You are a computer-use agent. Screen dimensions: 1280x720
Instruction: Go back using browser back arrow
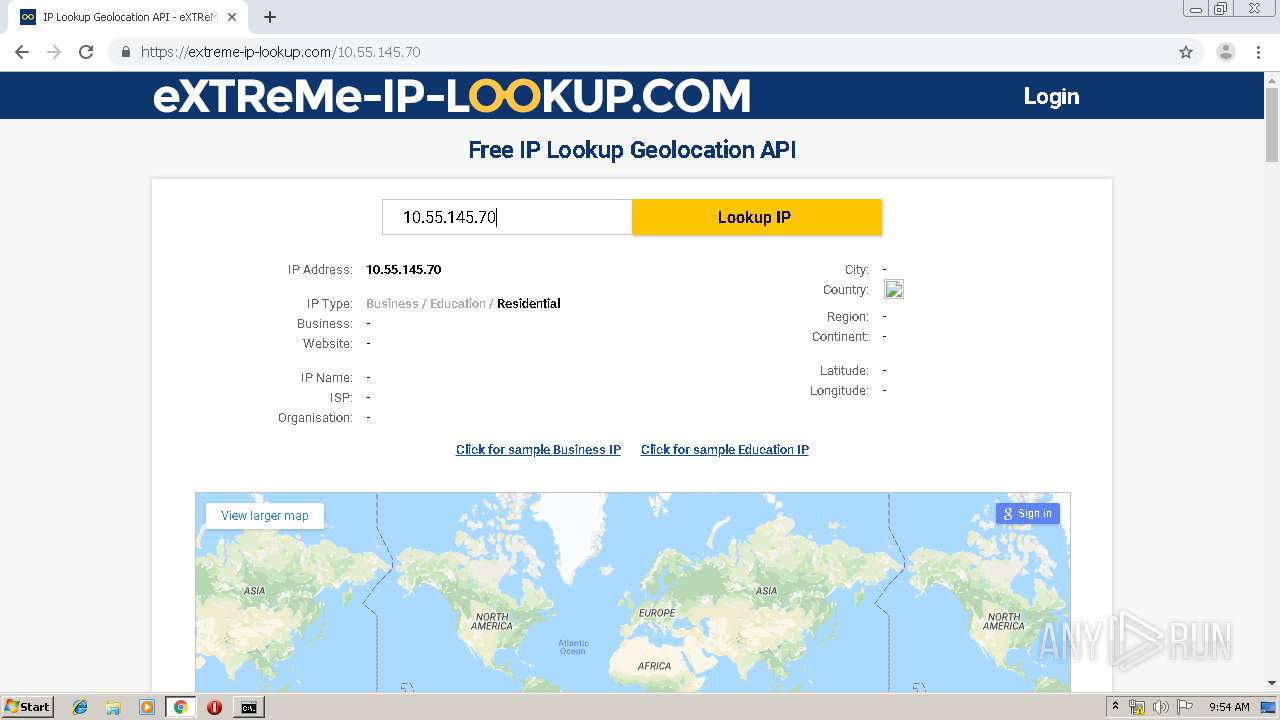[x=22, y=52]
